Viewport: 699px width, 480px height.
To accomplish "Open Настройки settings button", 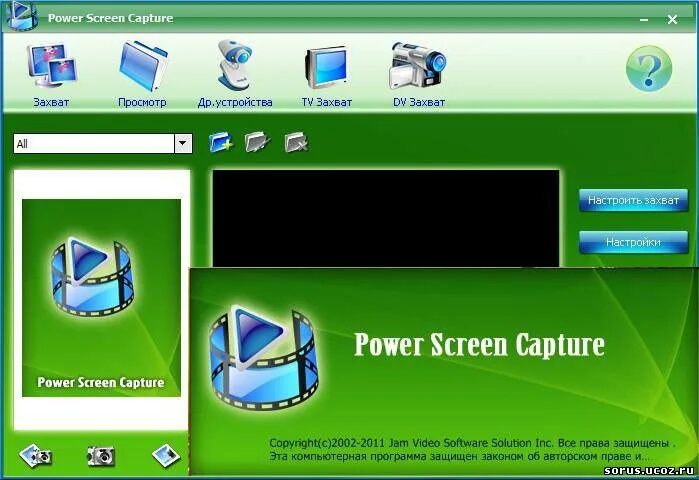I will (633, 242).
